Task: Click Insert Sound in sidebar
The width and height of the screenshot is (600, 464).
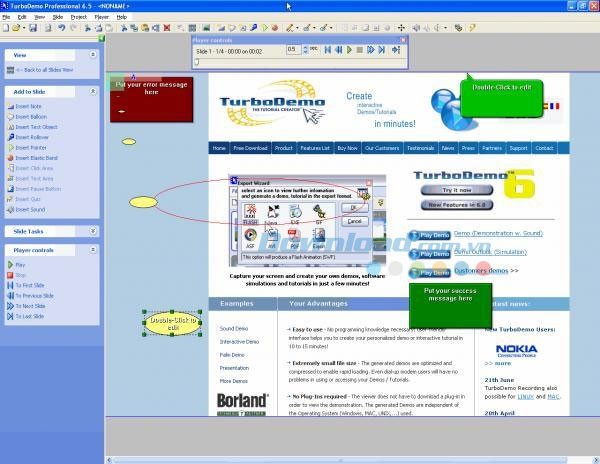Action: tap(26, 210)
